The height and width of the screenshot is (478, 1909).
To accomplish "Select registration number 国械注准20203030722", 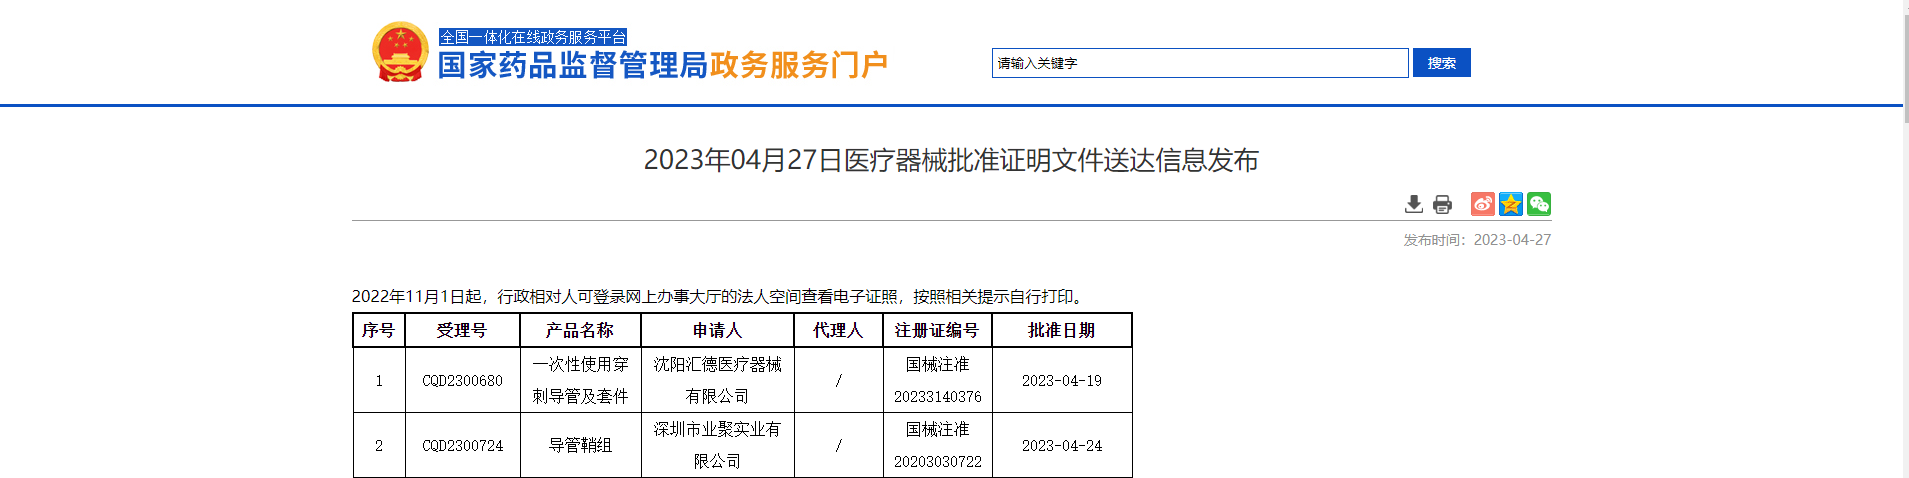I will [x=937, y=445].
